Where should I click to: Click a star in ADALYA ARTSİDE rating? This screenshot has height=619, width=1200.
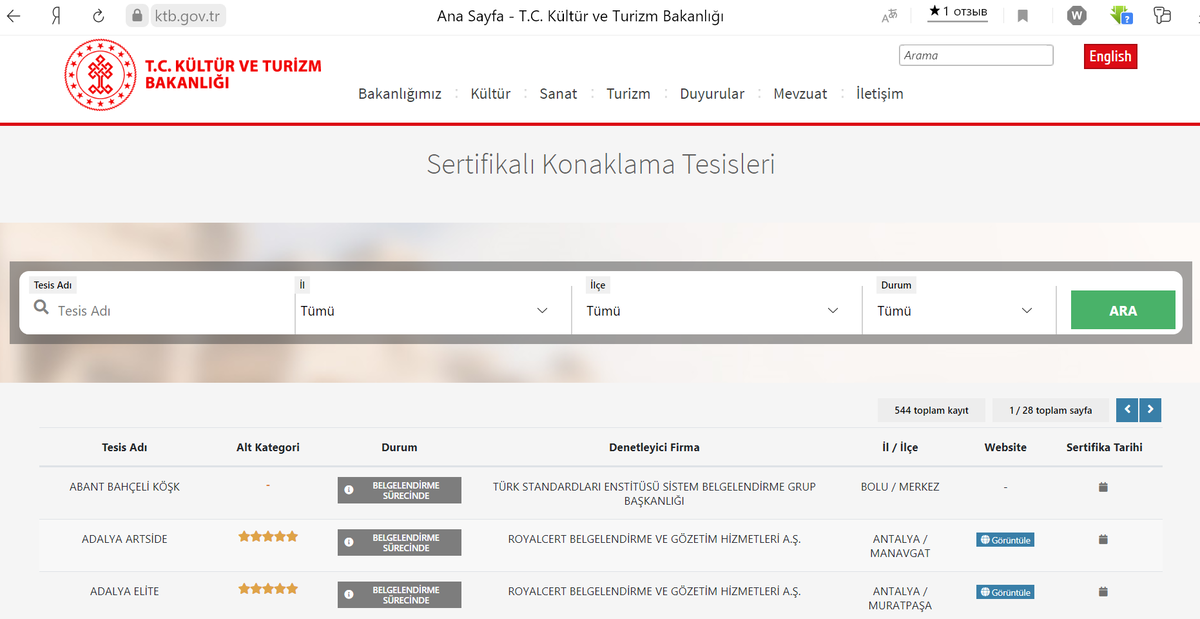click(267, 536)
